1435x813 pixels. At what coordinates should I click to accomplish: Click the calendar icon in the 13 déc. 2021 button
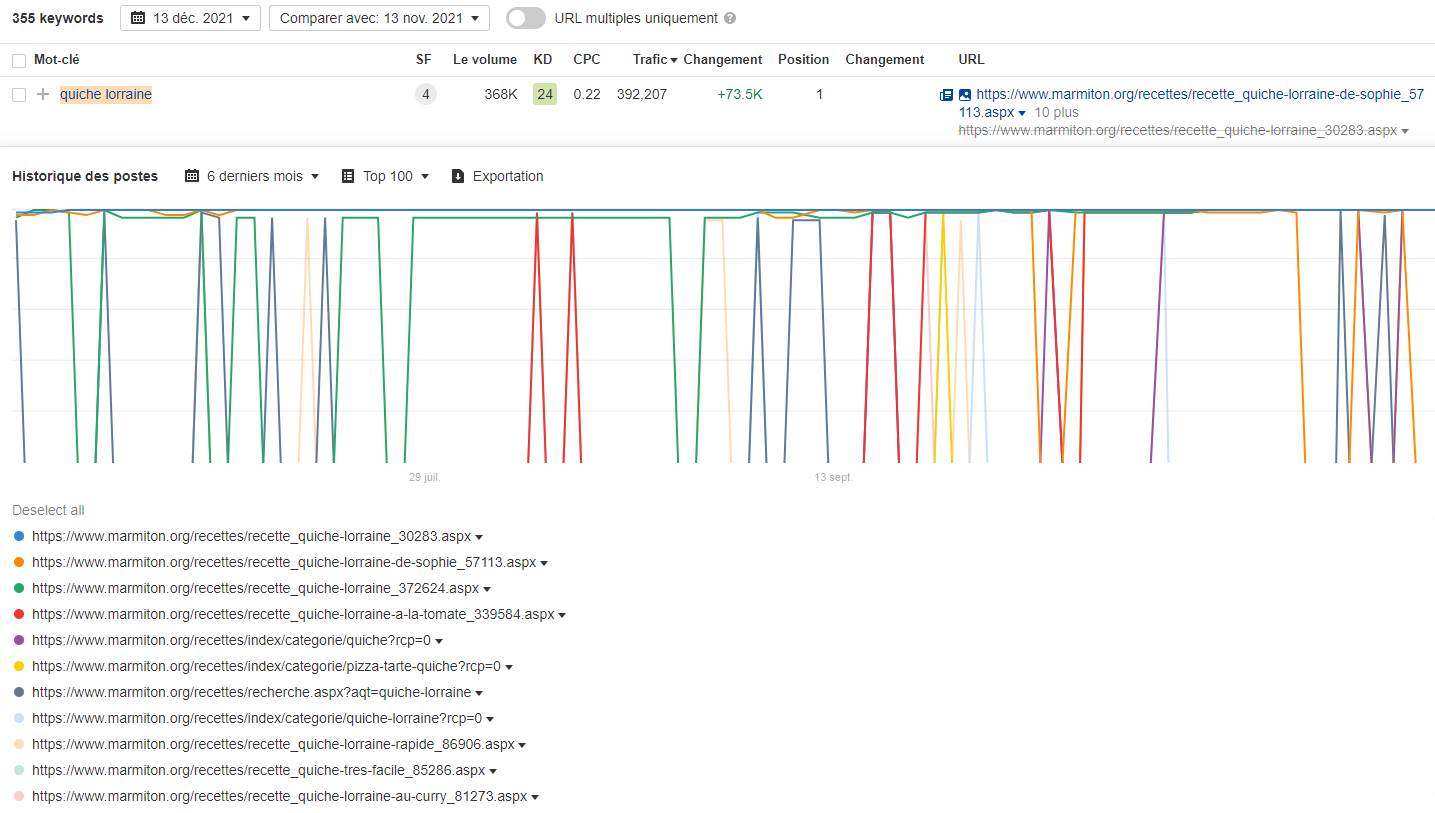[138, 18]
